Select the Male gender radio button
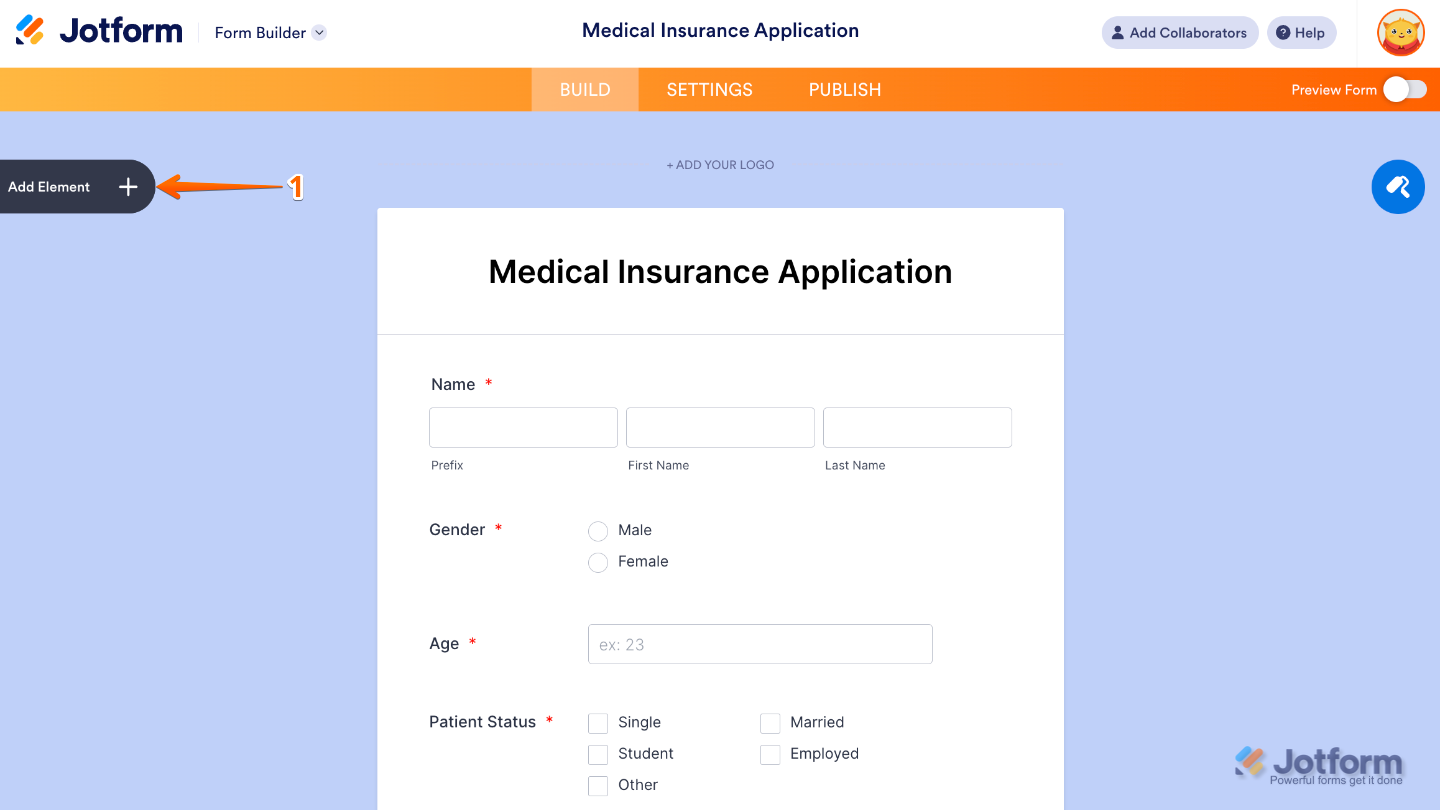This screenshot has height=810, width=1440. 598,531
